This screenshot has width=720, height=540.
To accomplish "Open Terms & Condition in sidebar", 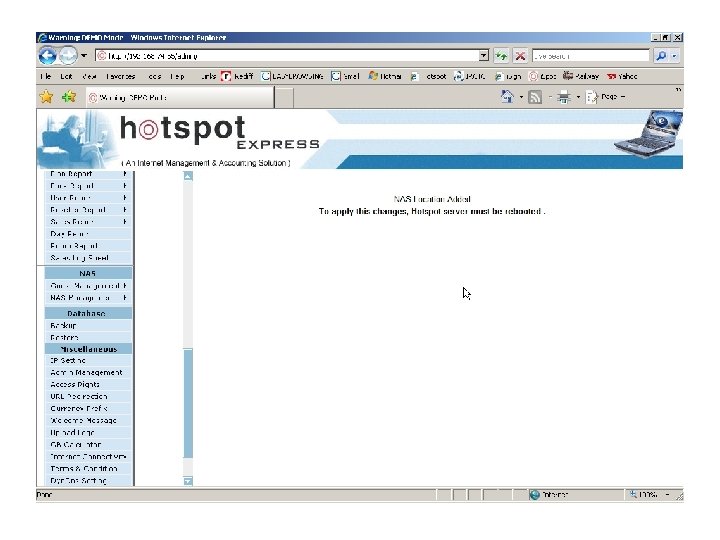I will point(84,468).
